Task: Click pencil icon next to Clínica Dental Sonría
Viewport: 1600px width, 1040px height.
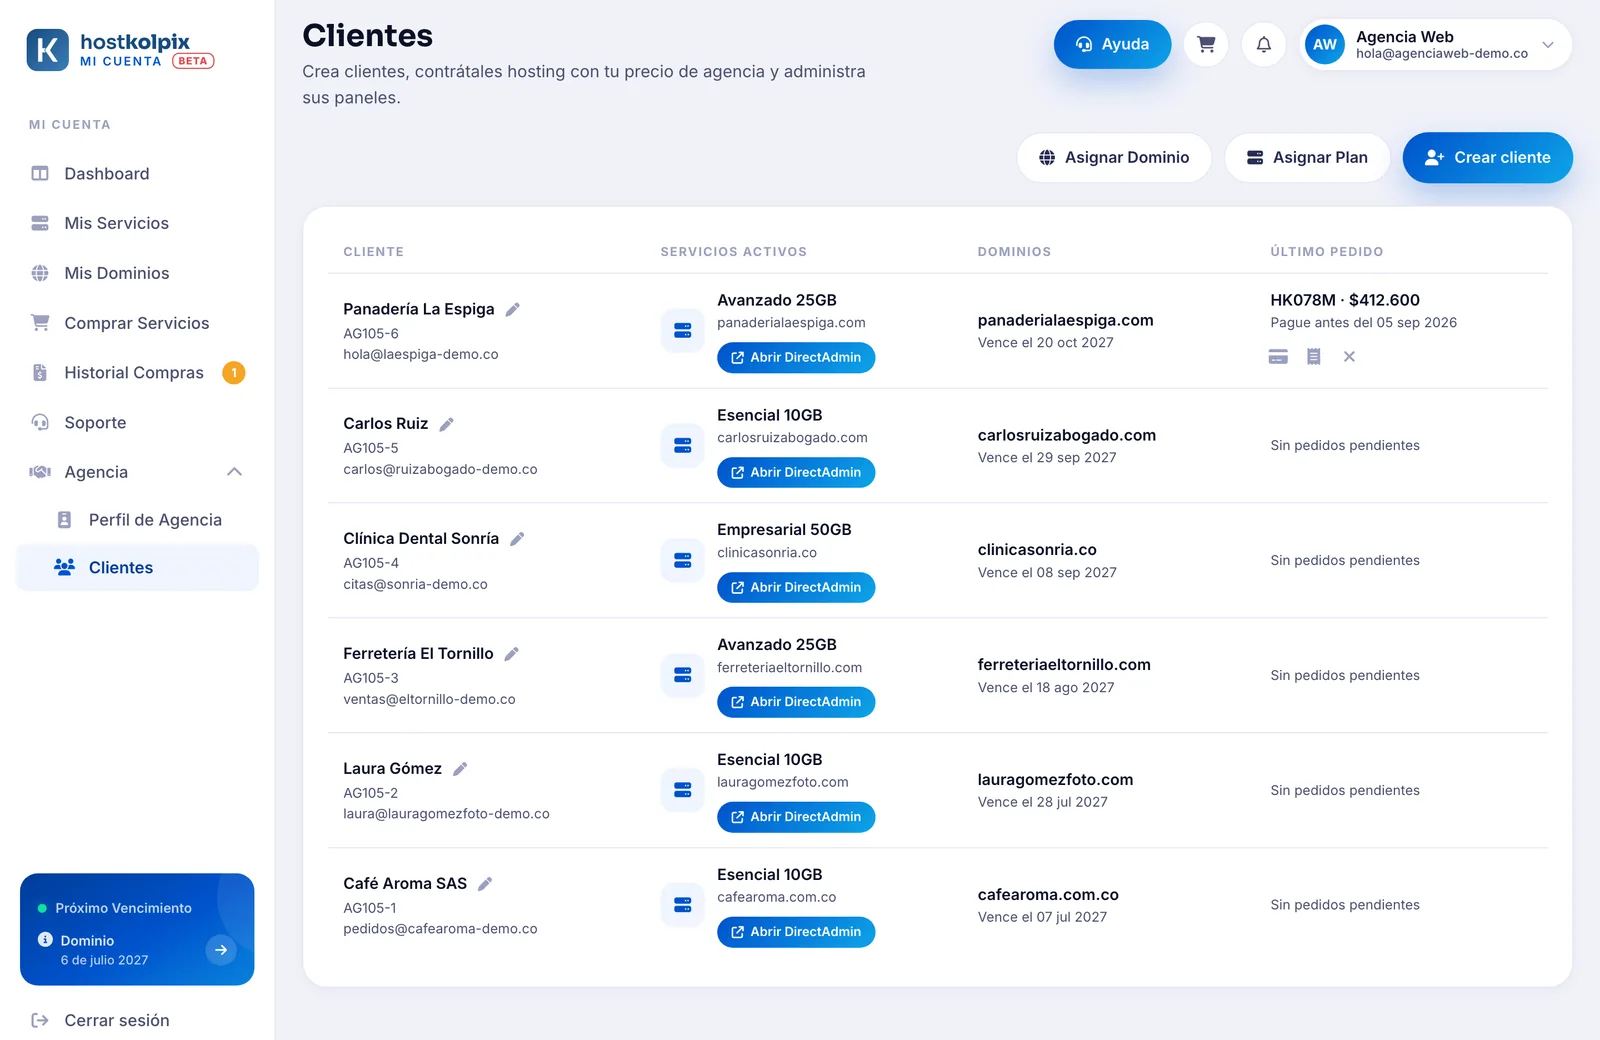Action: click(517, 539)
